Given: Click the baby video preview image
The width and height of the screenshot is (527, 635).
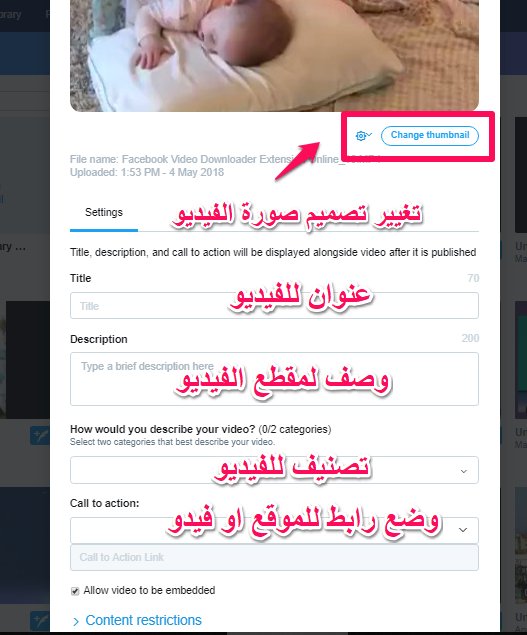Looking at the screenshot, I should click(x=274, y=55).
